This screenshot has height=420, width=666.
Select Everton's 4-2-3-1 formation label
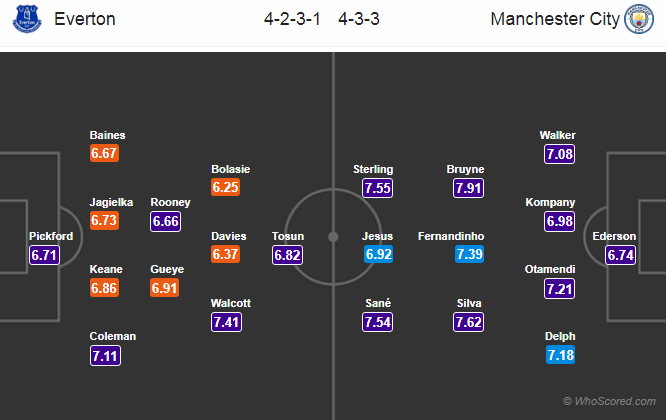pos(293,20)
